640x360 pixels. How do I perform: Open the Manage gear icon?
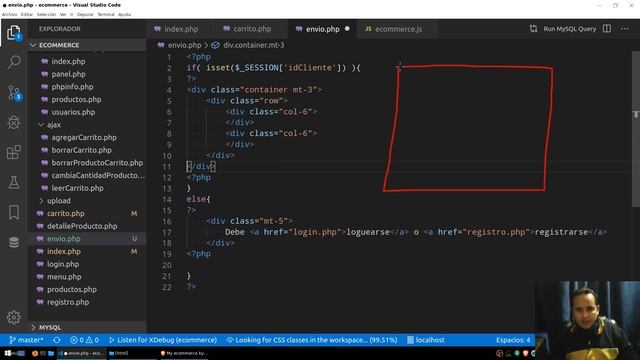14,318
